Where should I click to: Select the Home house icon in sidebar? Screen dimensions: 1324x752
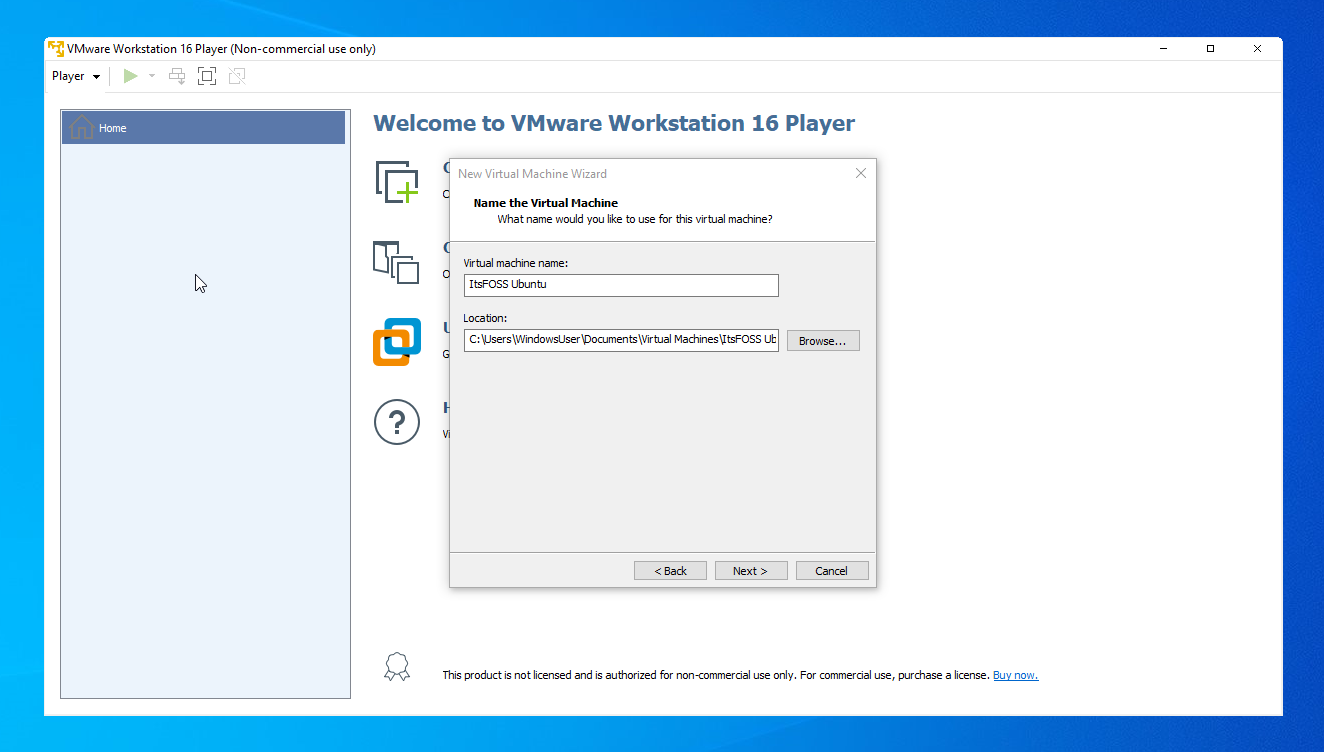click(x=80, y=127)
